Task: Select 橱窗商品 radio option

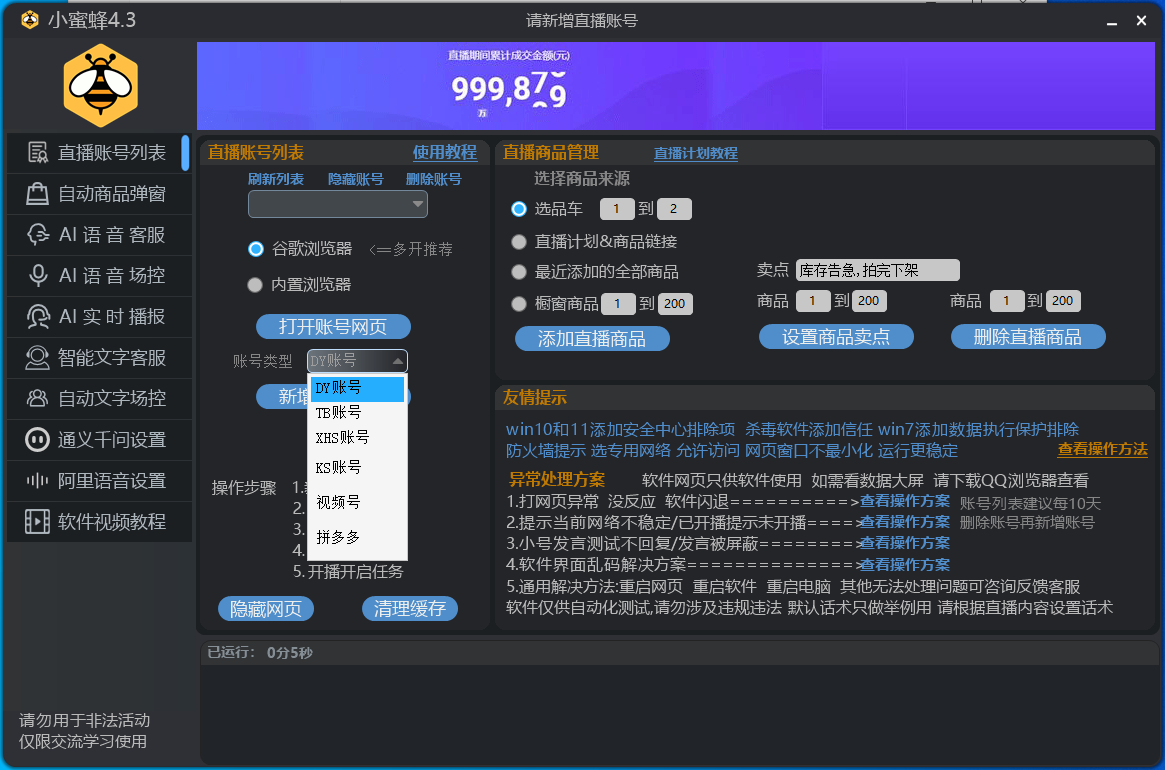Action: [x=519, y=303]
